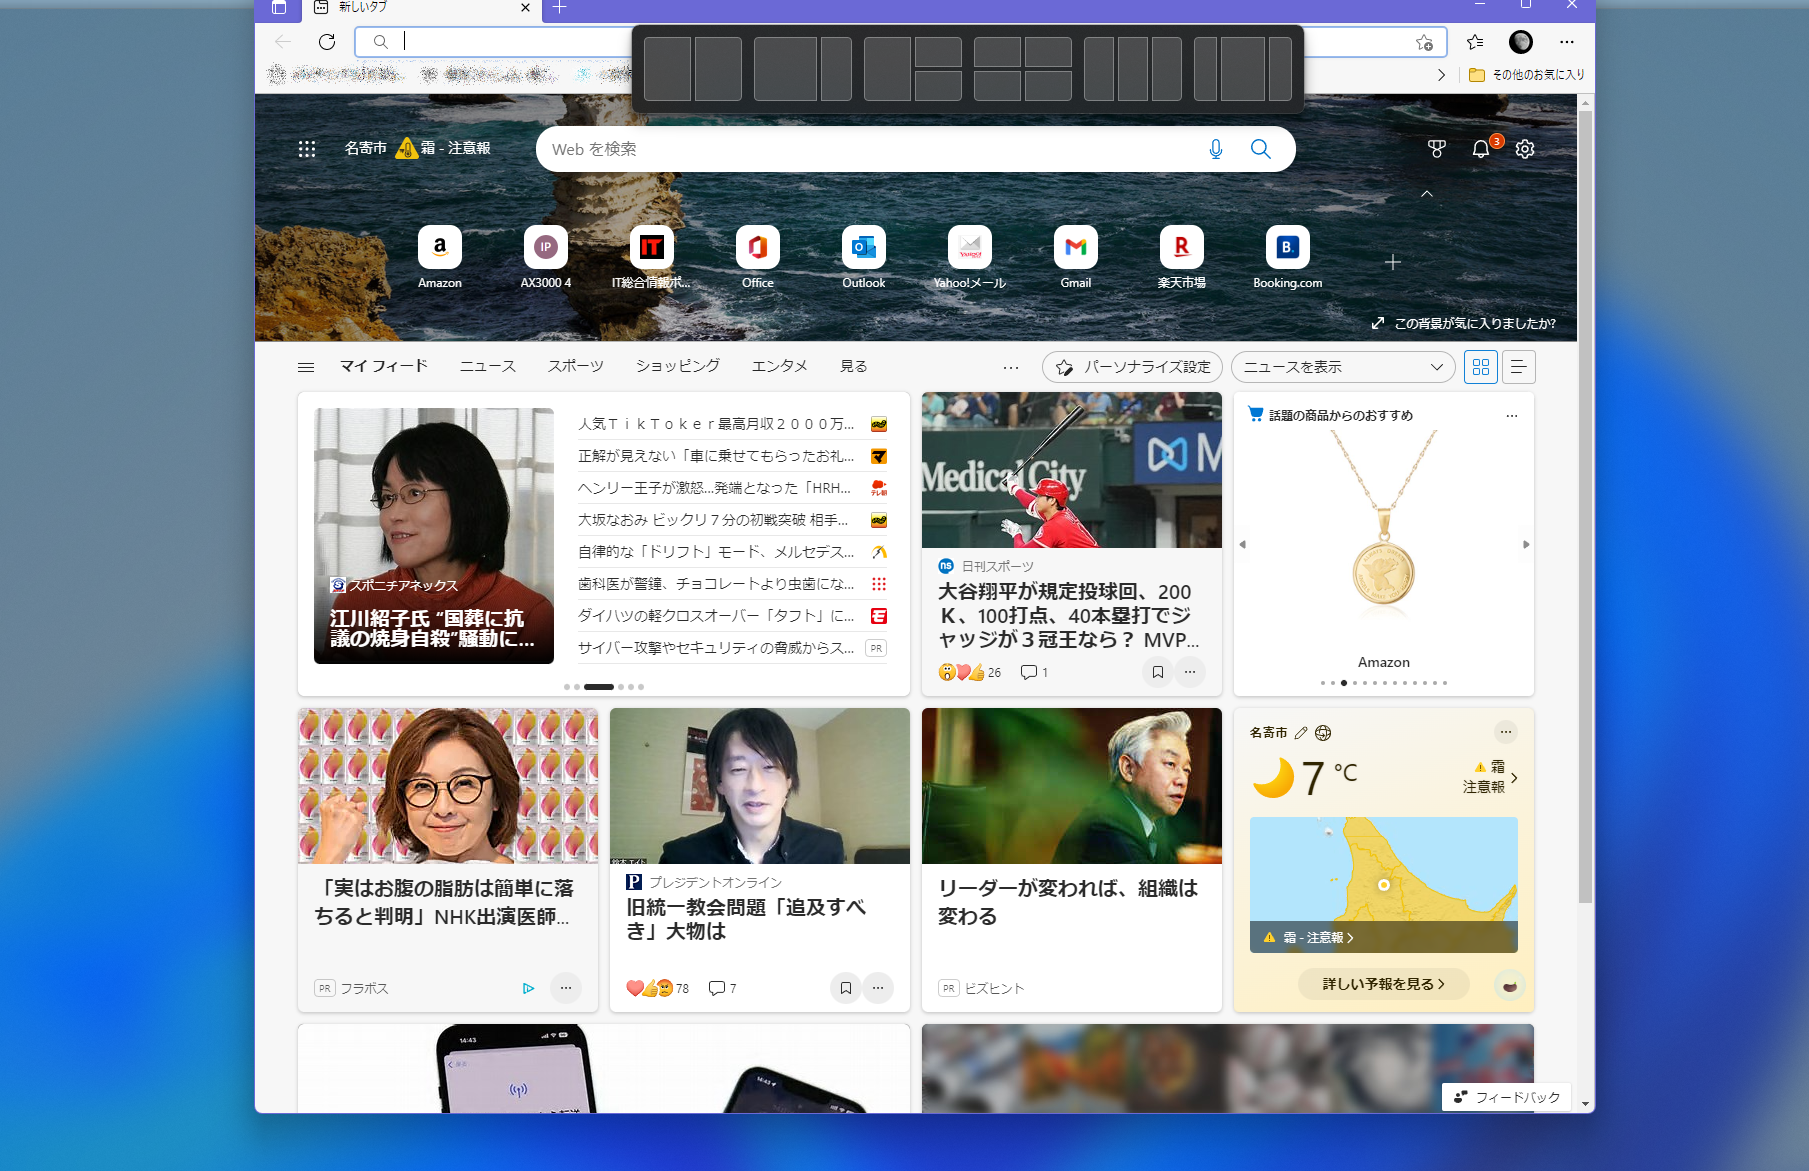1809x1171 pixels.
Task: Select the マイ フィード tab
Action: (384, 367)
